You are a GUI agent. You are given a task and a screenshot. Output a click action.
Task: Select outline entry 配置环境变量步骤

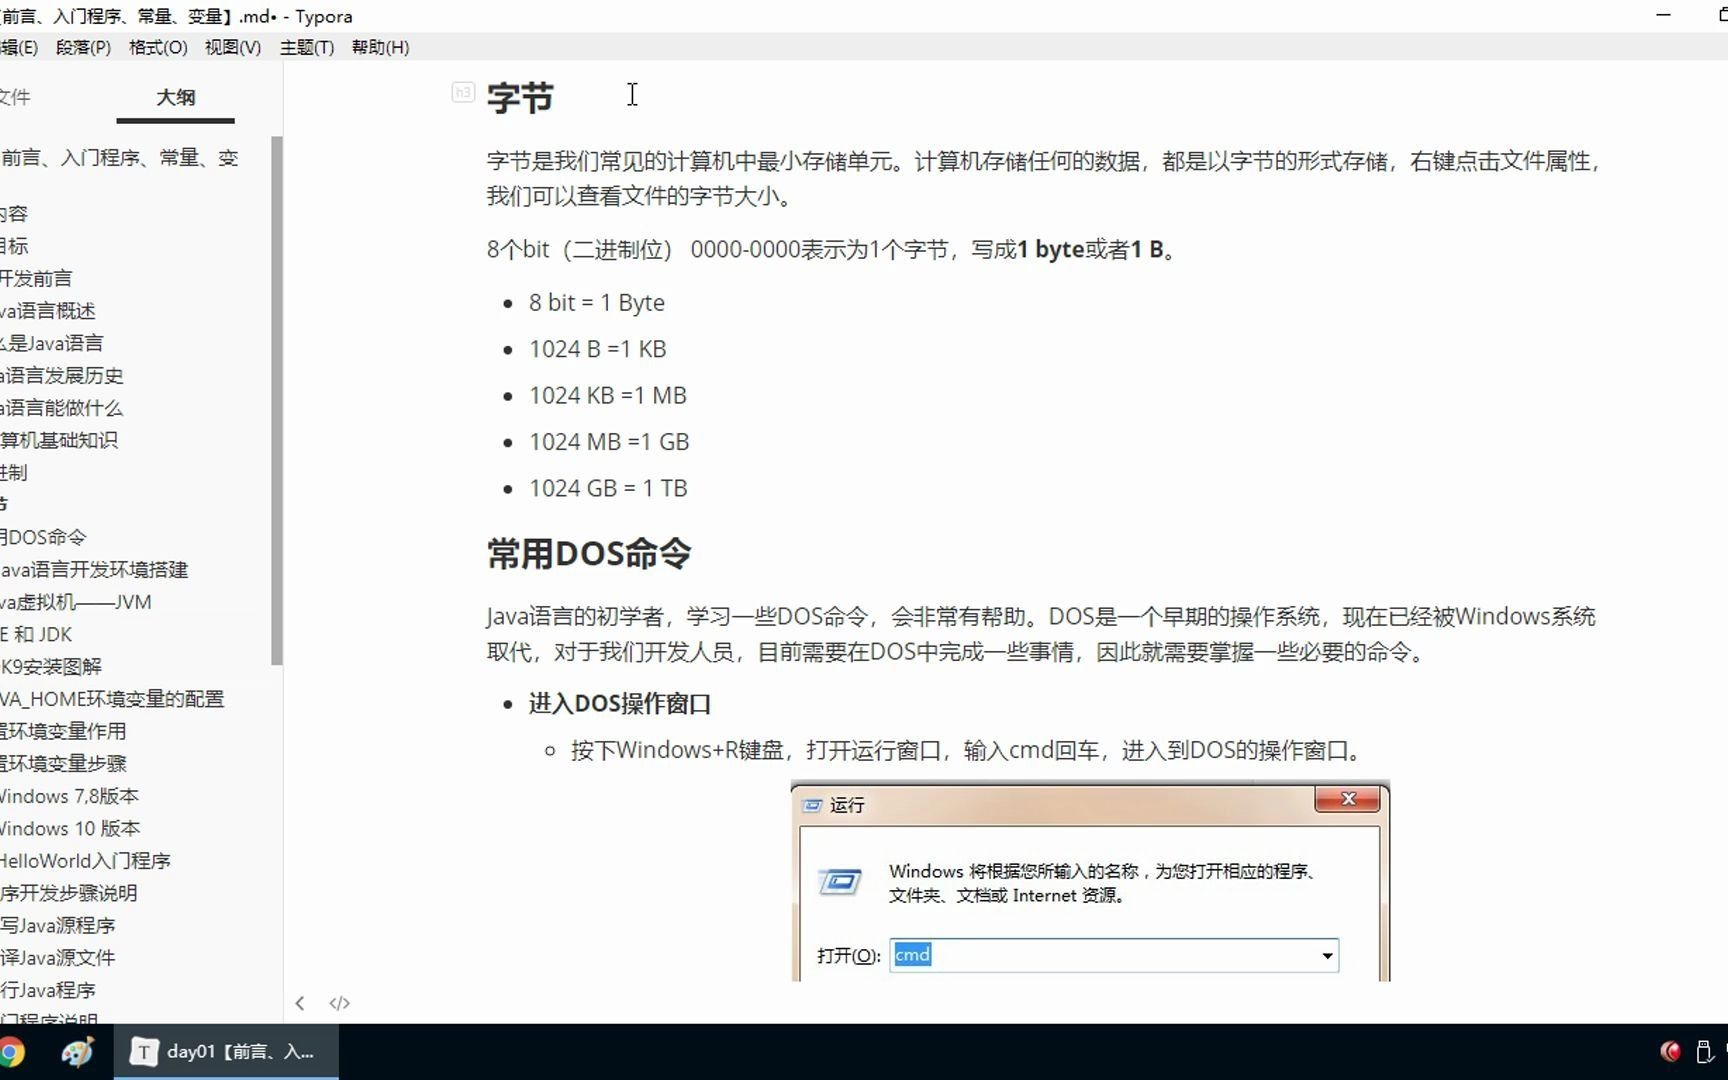(63, 763)
